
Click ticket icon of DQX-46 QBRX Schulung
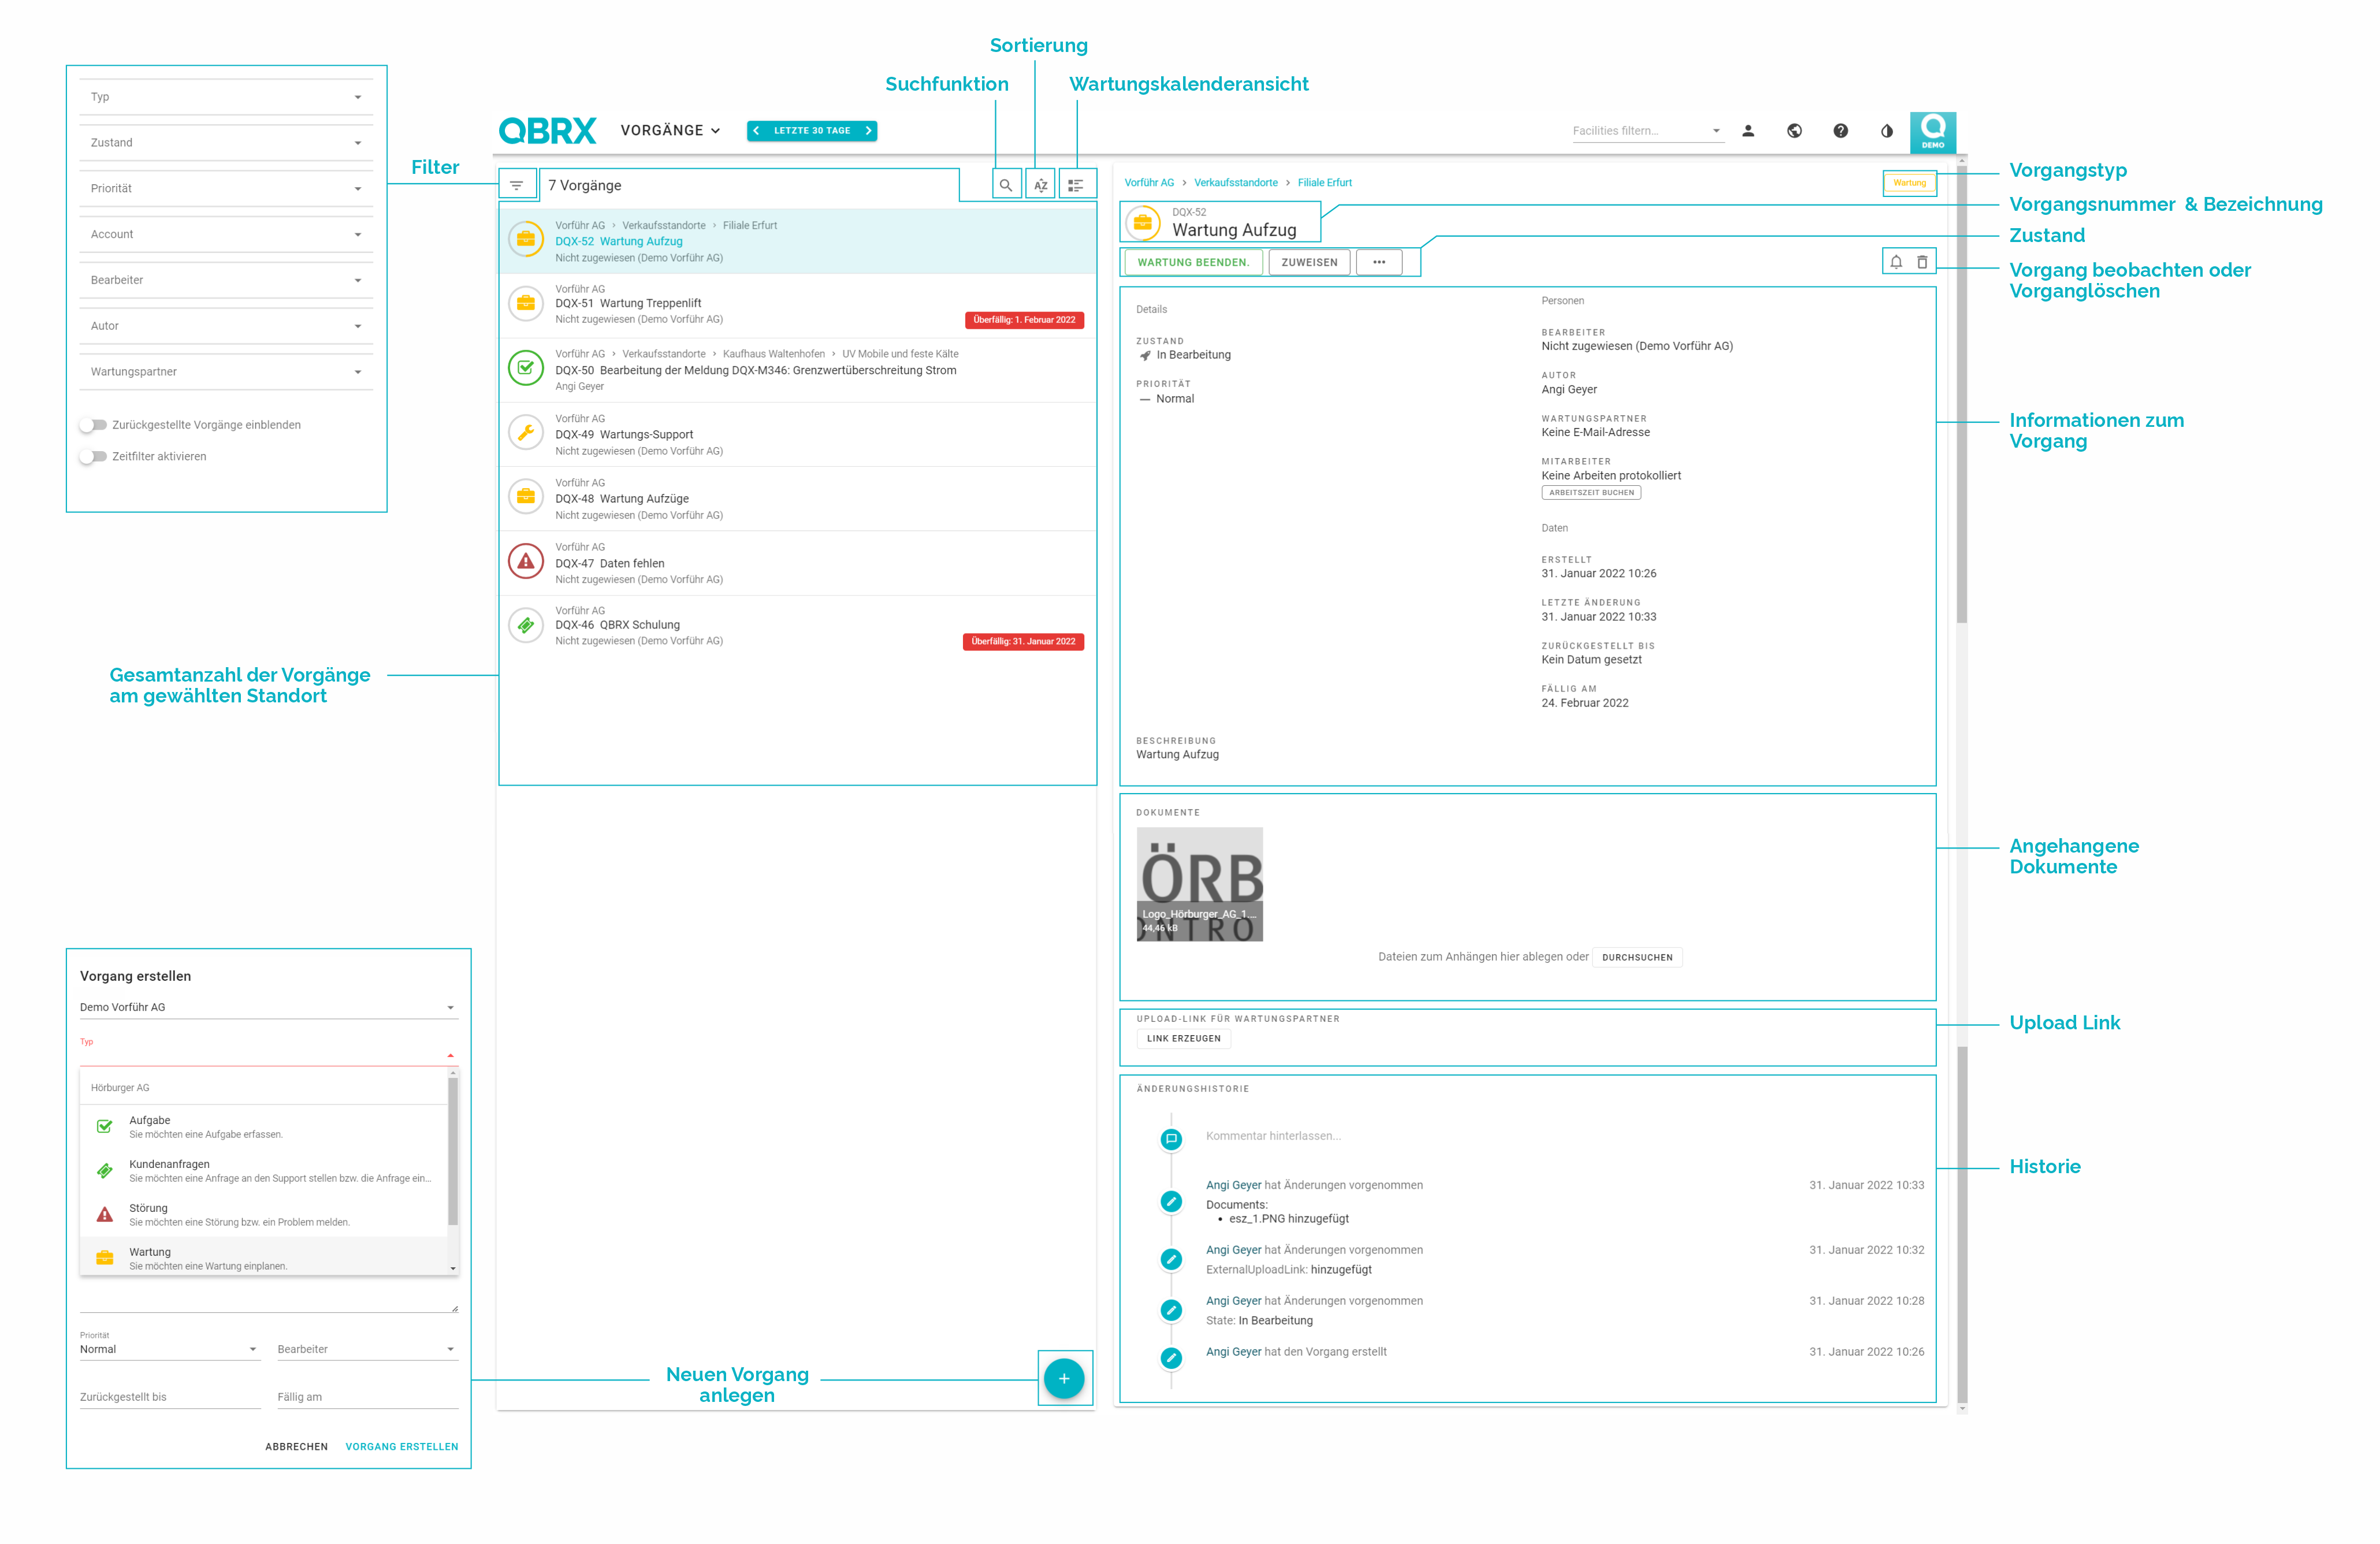tap(526, 625)
